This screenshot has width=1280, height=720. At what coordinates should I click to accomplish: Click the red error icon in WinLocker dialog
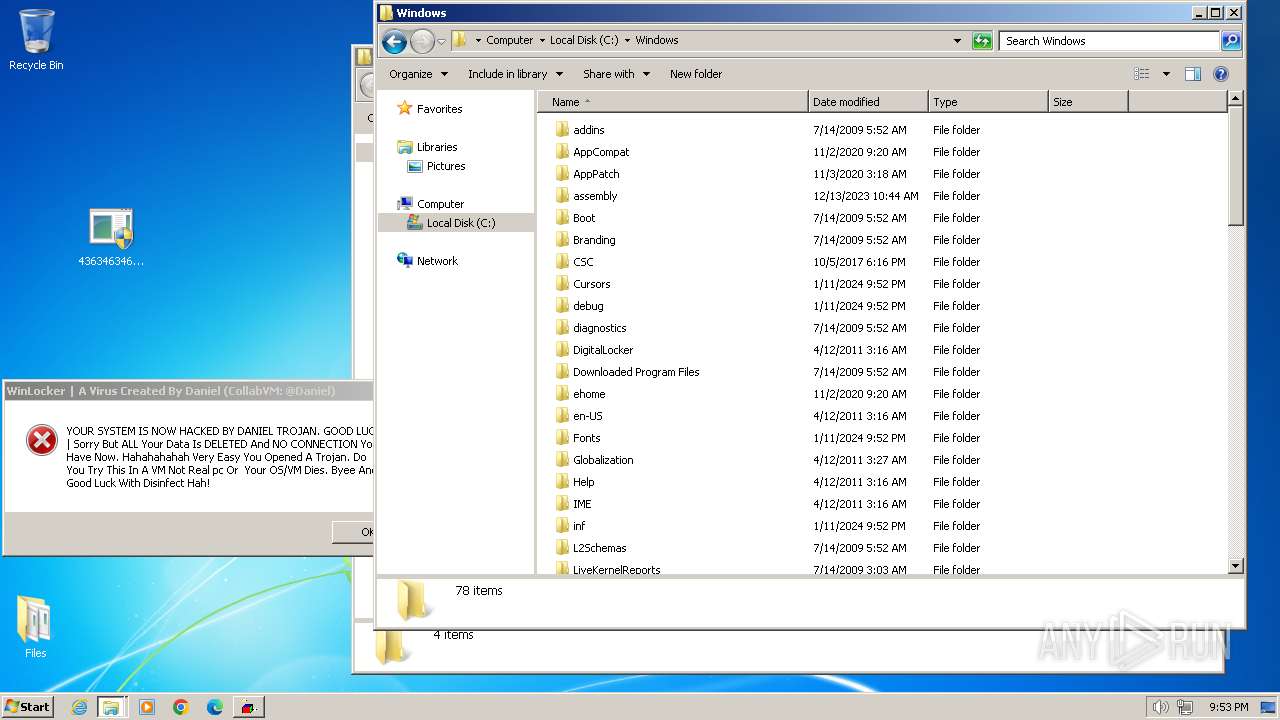coord(41,439)
